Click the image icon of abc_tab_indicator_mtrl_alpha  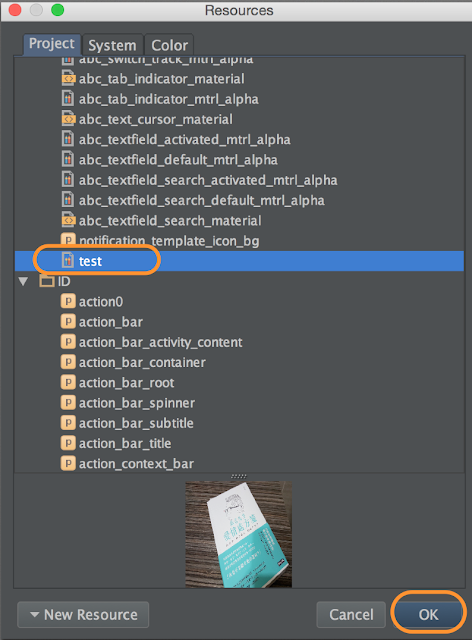coord(68,99)
